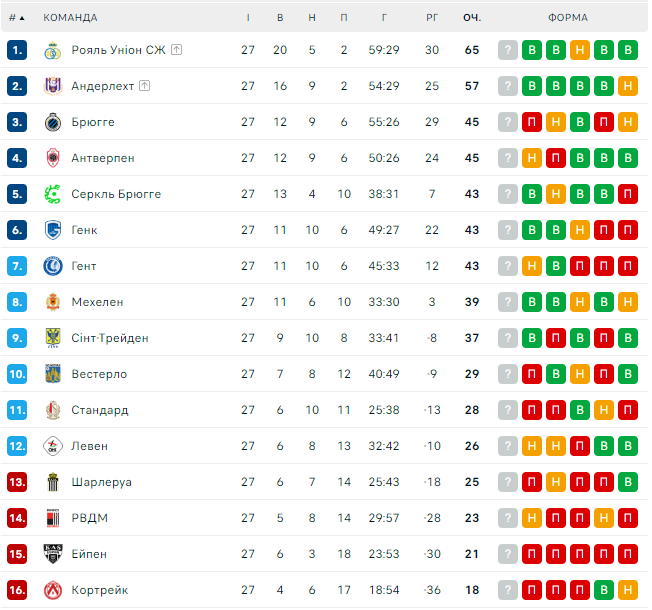Click the Генк club logo
Viewport: 652px width, 610px height.
click(53, 230)
